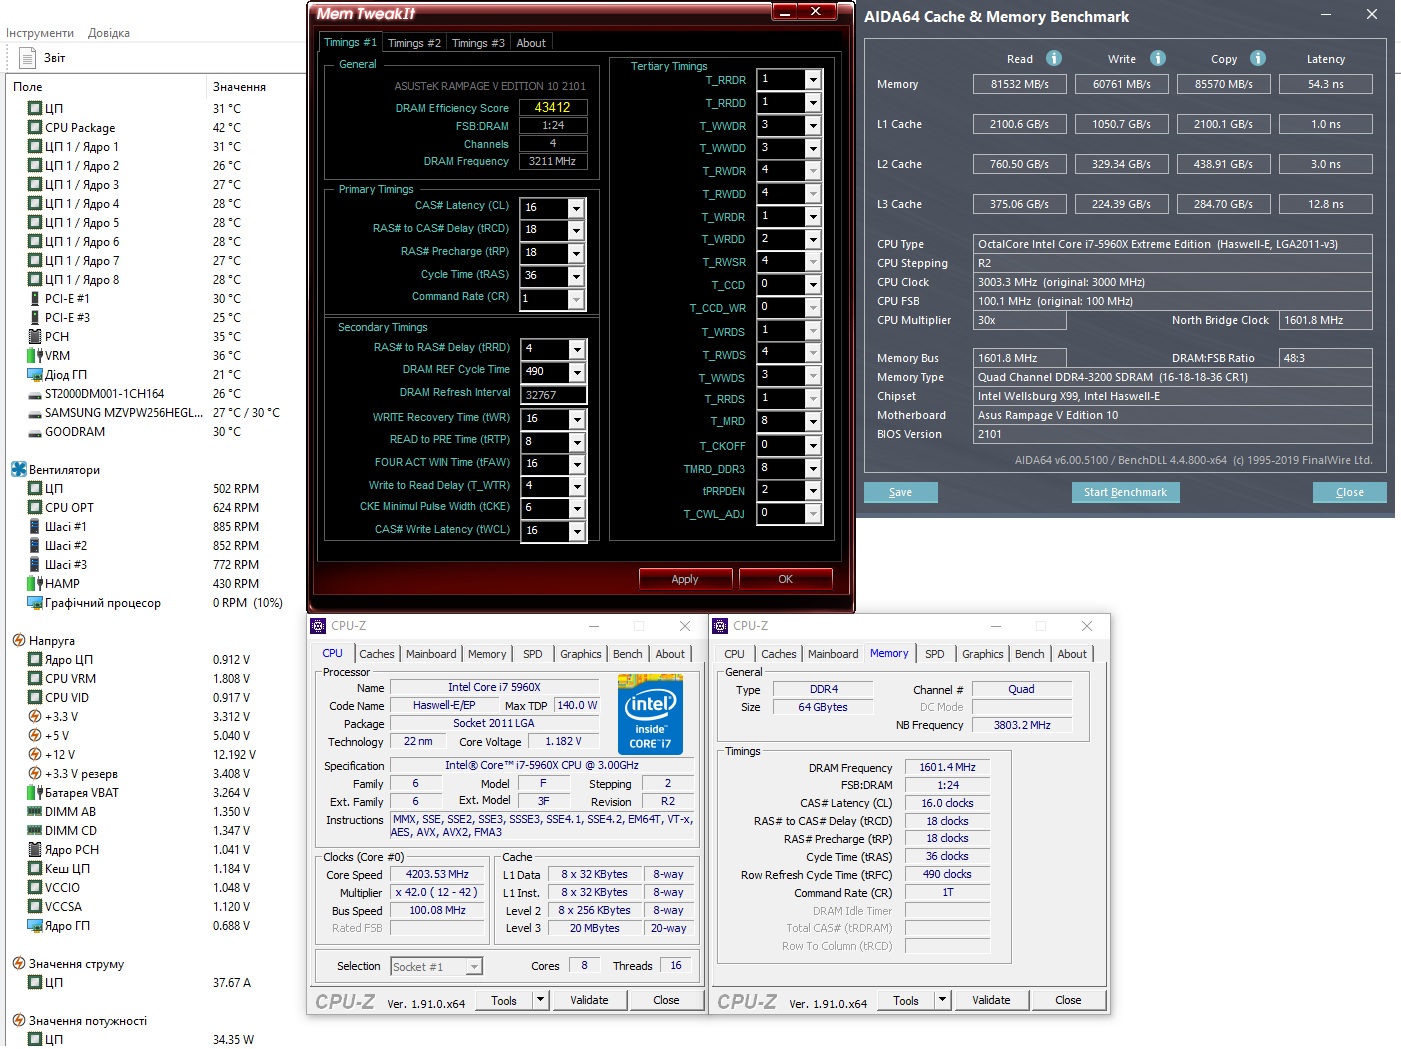
Task: Click the Значення потужності section icon
Action: [x=18, y=1020]
